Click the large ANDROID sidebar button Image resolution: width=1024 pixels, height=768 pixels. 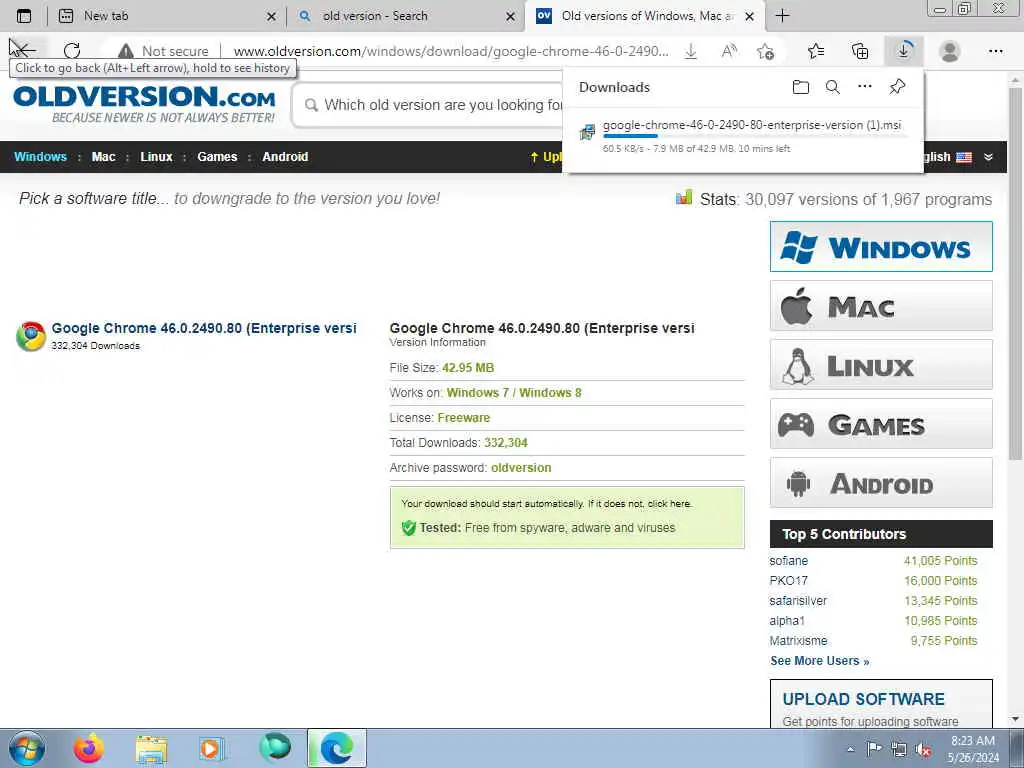pyautogui.click(x=881, y=483)
